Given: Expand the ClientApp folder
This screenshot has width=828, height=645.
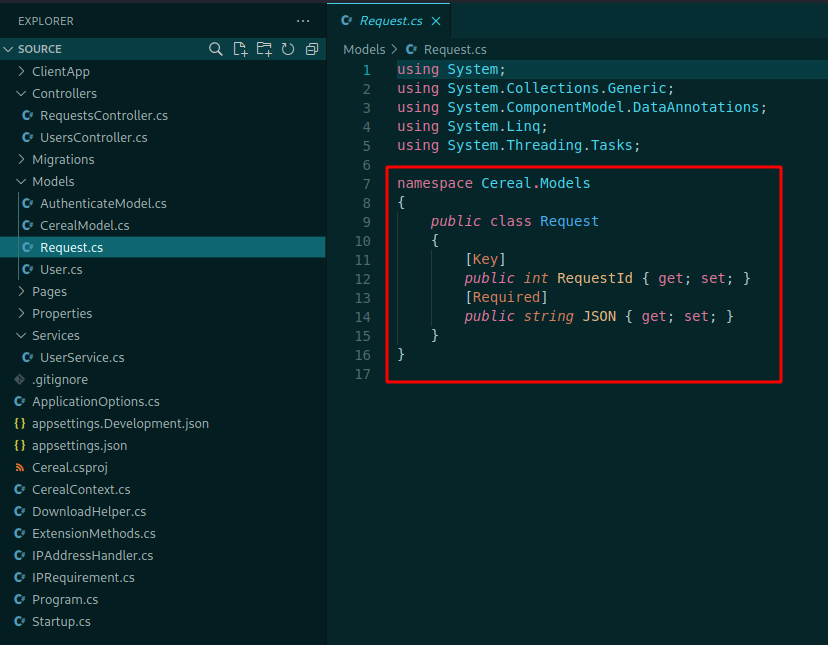Looking at the screenshot, I should tap(163, 71).
